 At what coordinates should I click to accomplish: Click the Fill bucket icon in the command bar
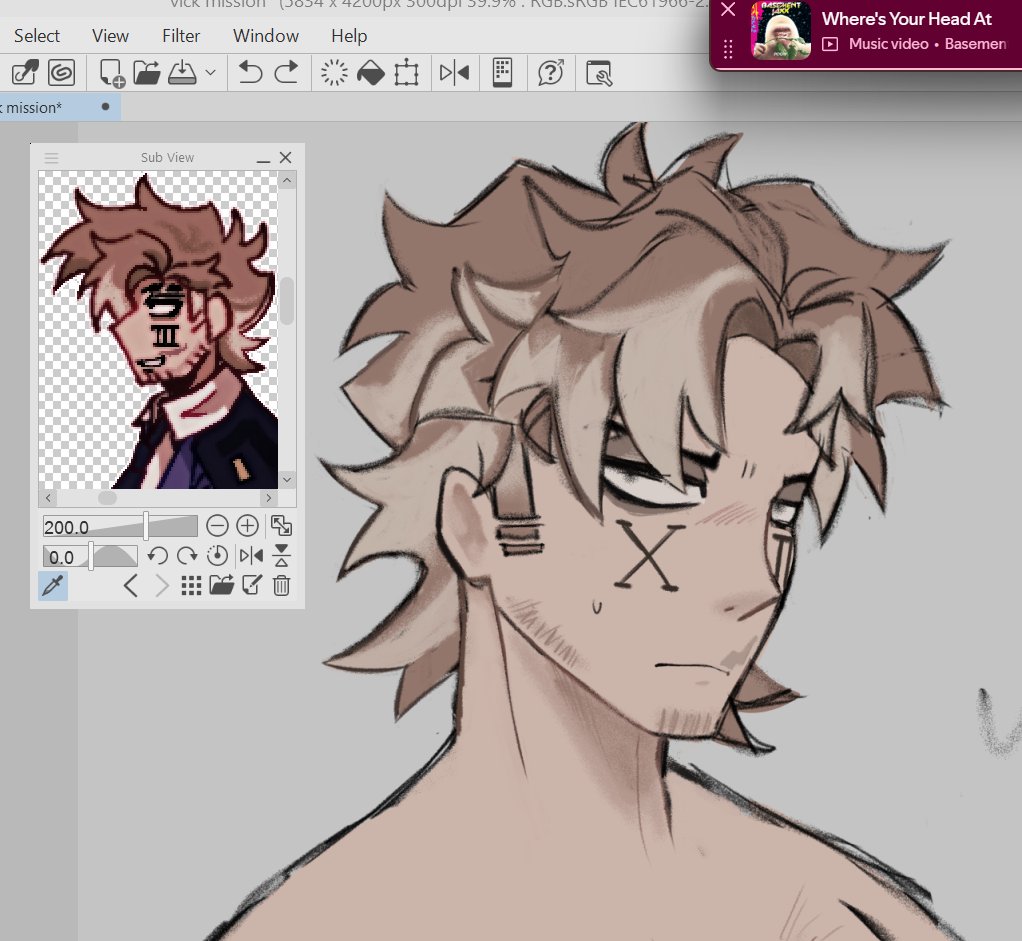coord(370,72)
